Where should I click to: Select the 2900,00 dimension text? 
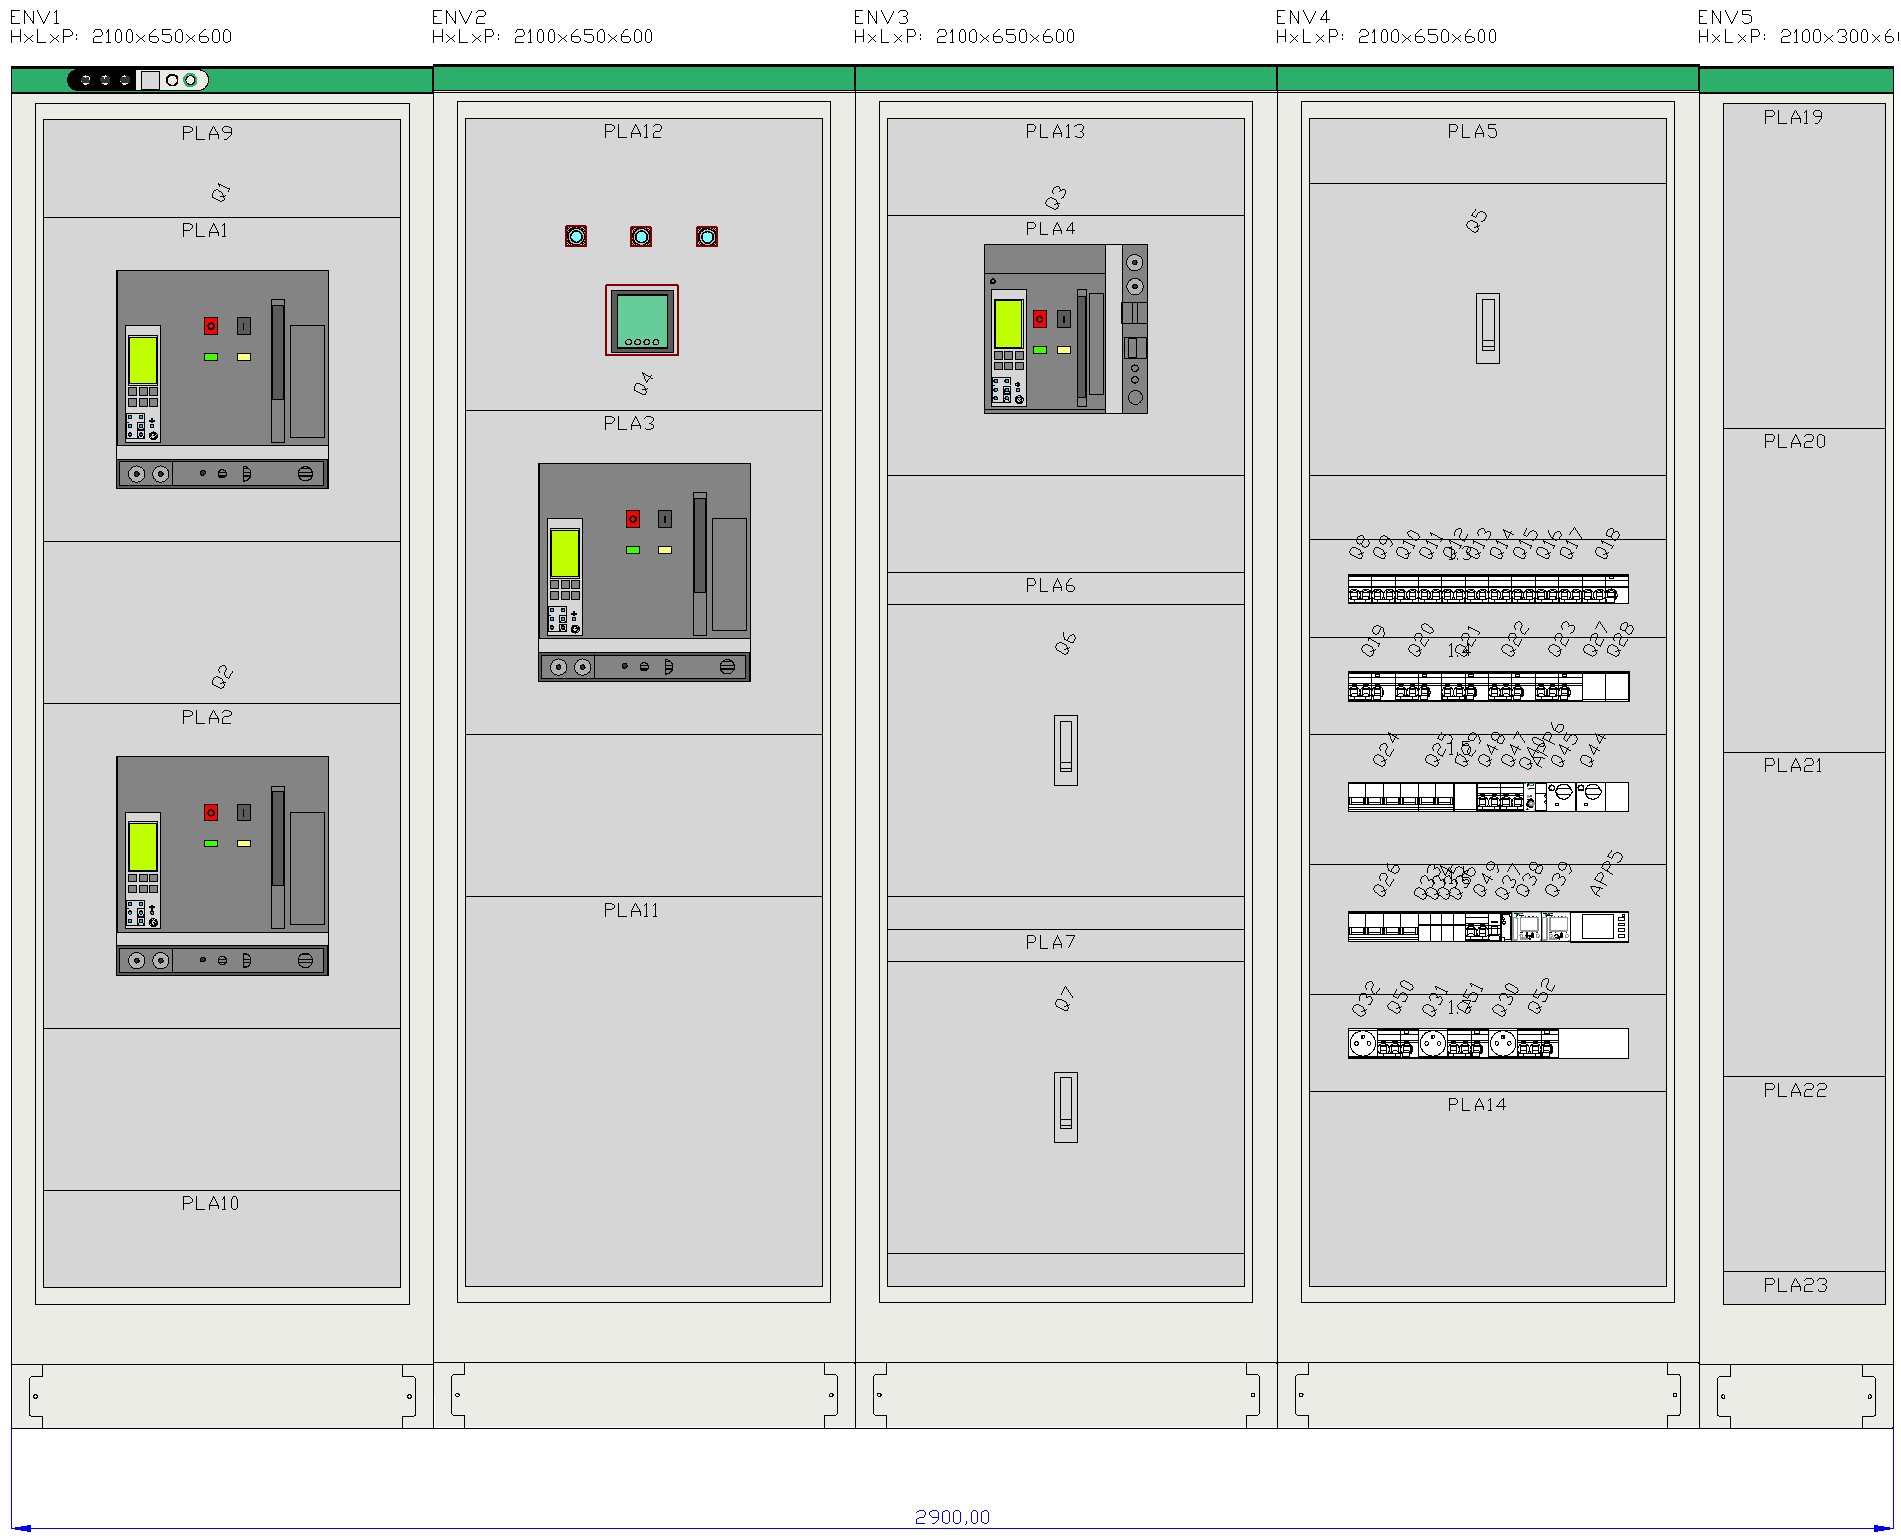tap(952, 1517)
